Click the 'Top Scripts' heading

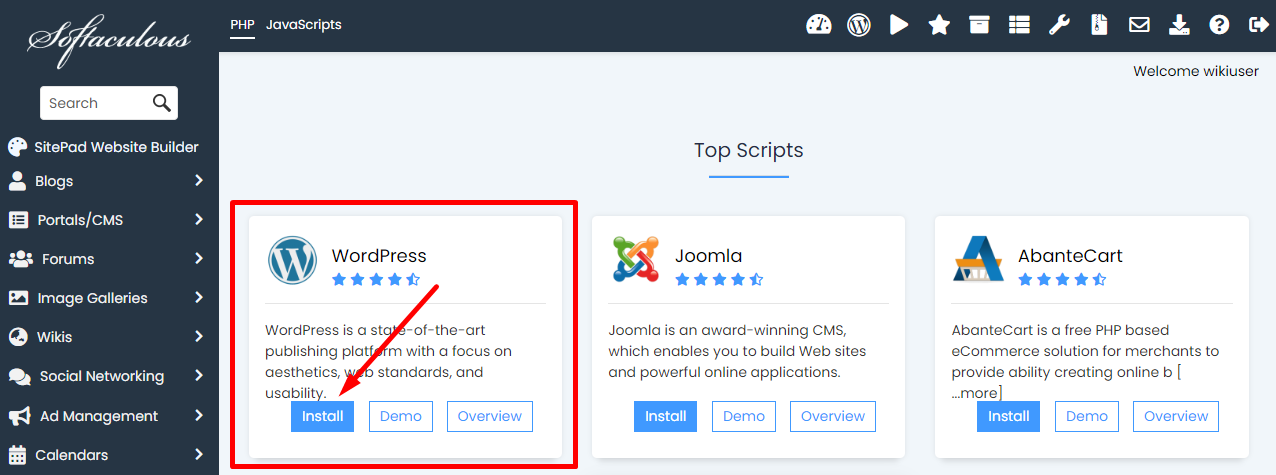pyautogui.click(x=749, y=150)
